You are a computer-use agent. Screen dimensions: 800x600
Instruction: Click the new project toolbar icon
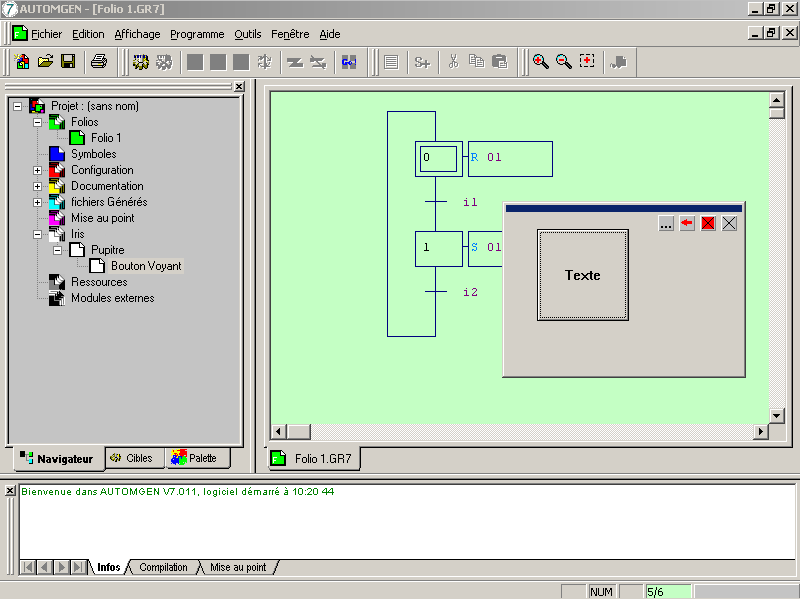click(x=22, y=62)
